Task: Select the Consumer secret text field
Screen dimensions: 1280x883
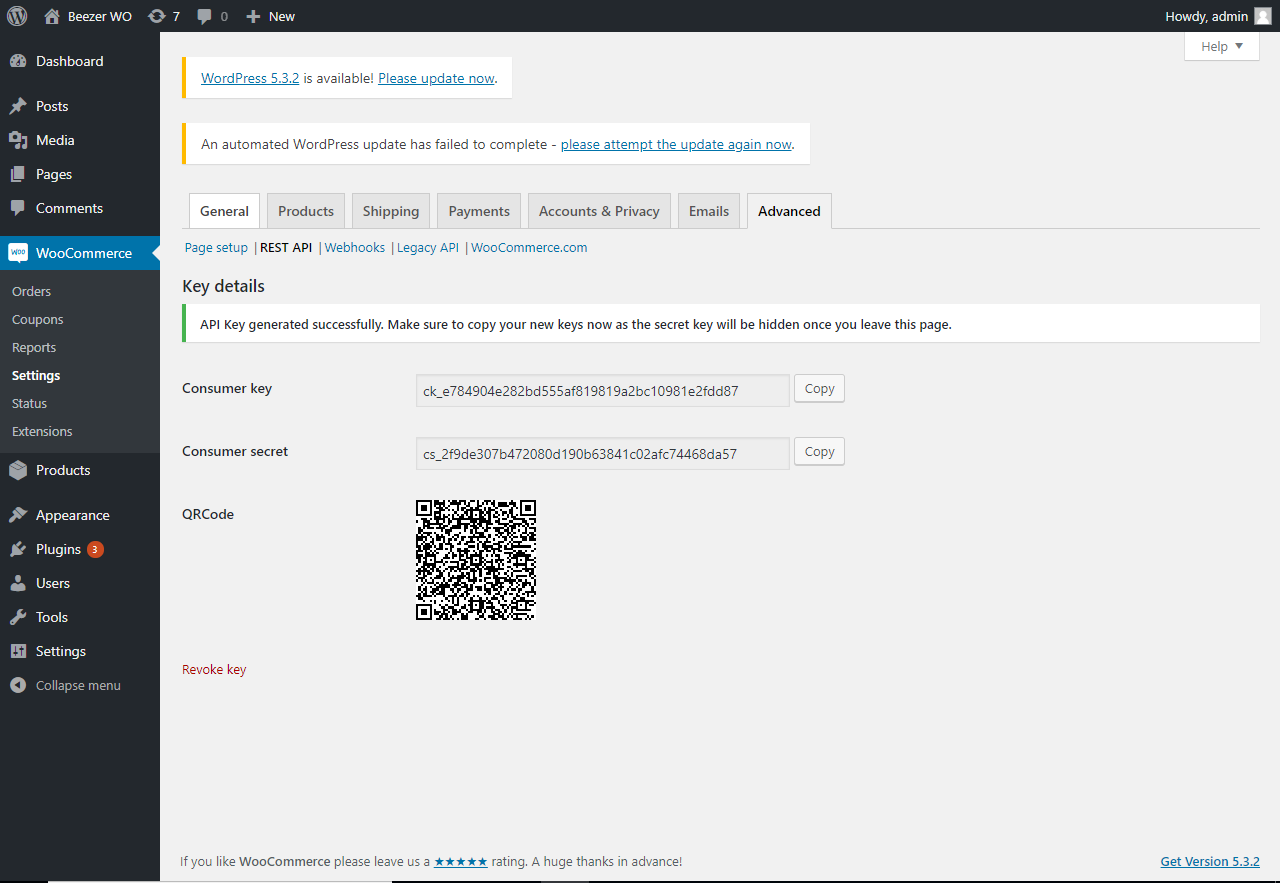Action: [602, 453]
